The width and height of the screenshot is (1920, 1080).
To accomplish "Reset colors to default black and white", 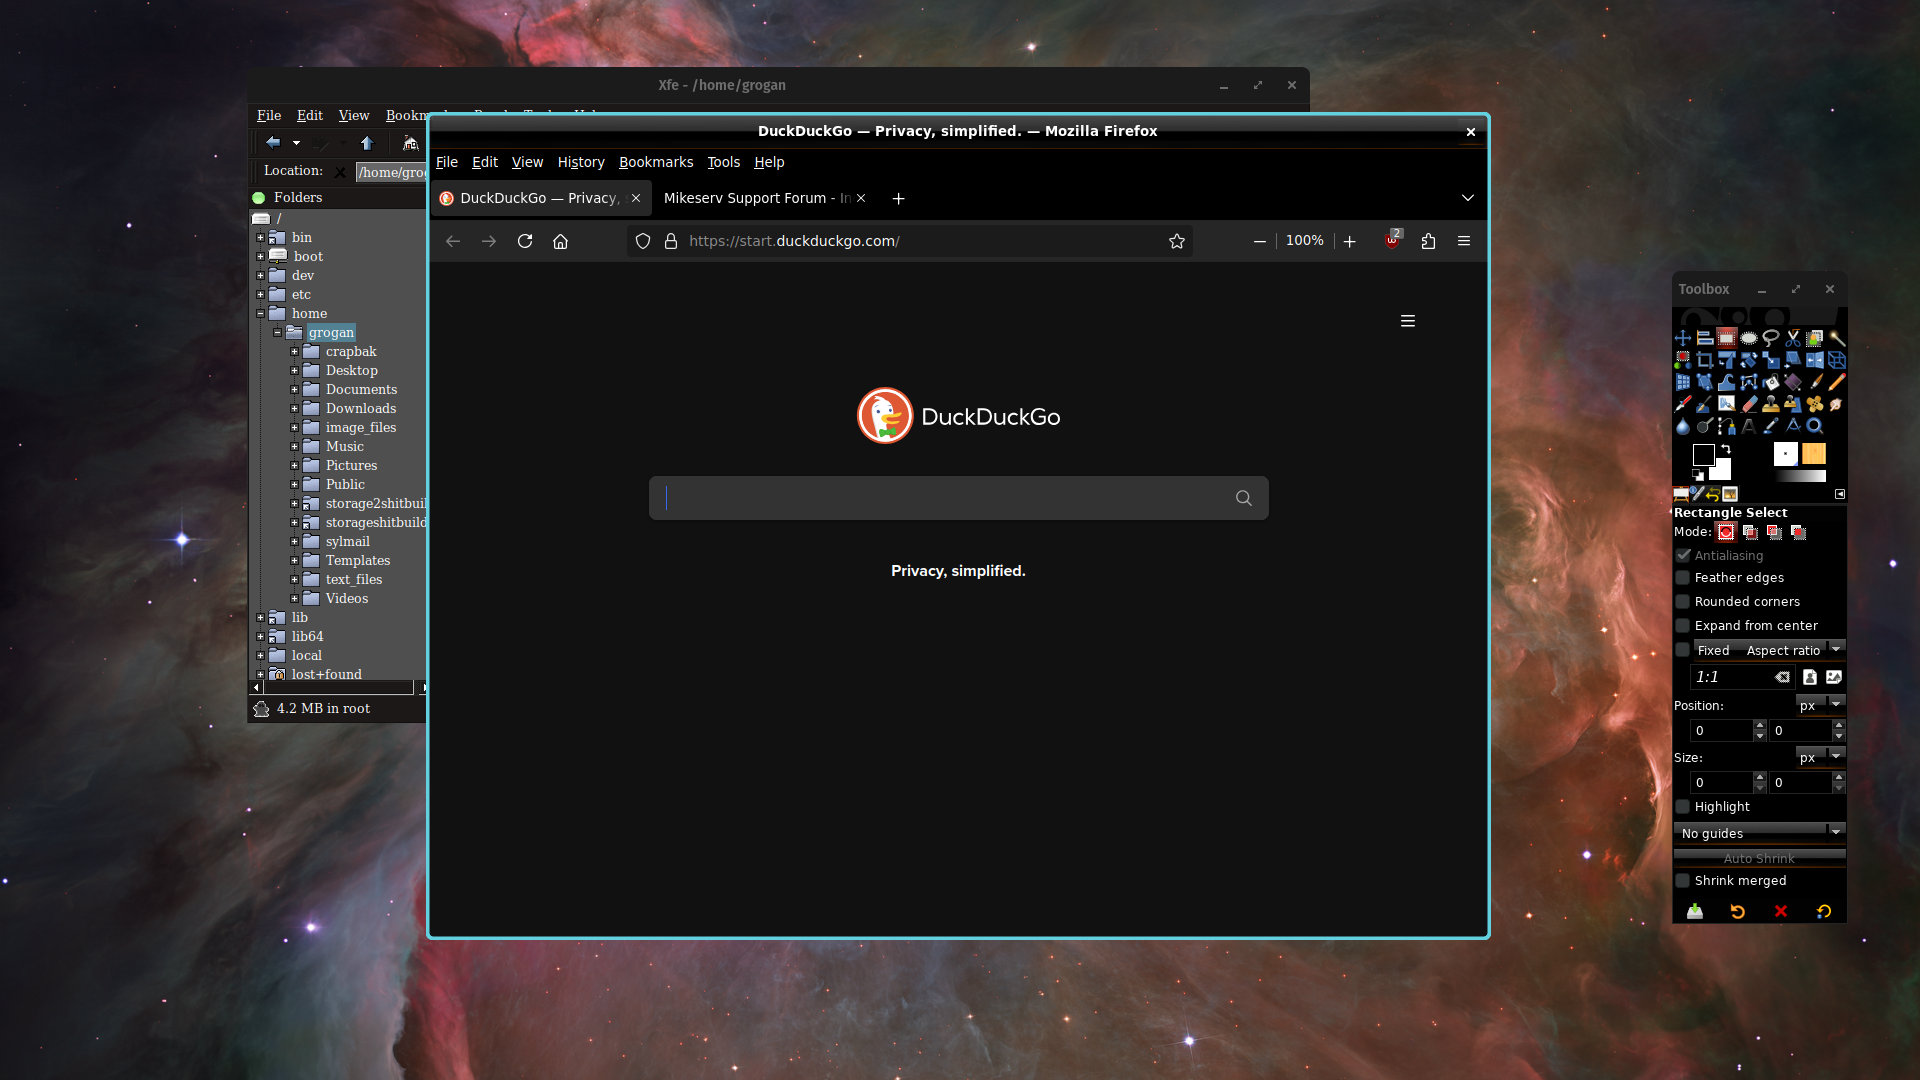I will point(1698,475).
